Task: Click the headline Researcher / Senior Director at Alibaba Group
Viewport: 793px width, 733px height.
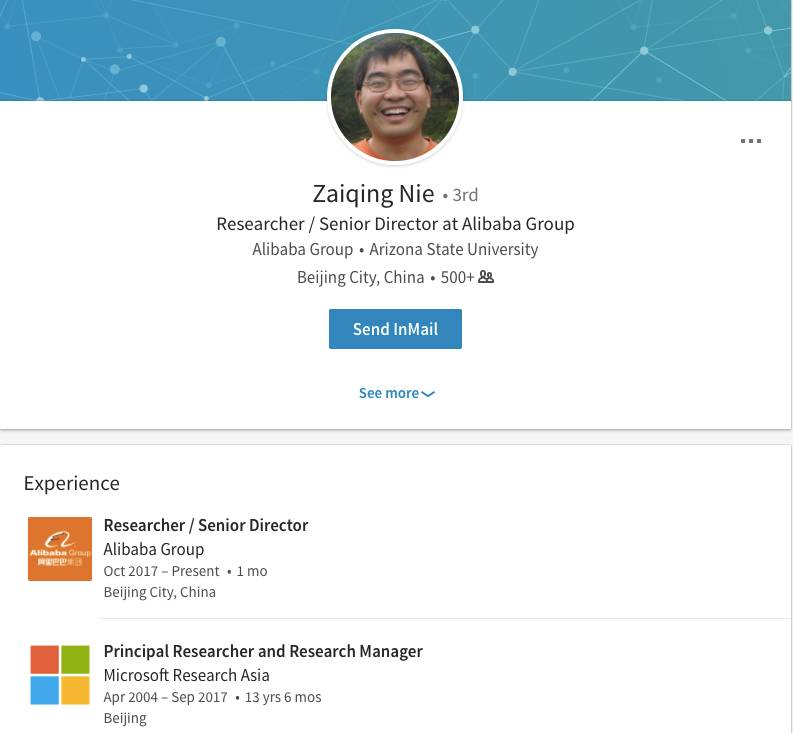Action: pos(395,223)
